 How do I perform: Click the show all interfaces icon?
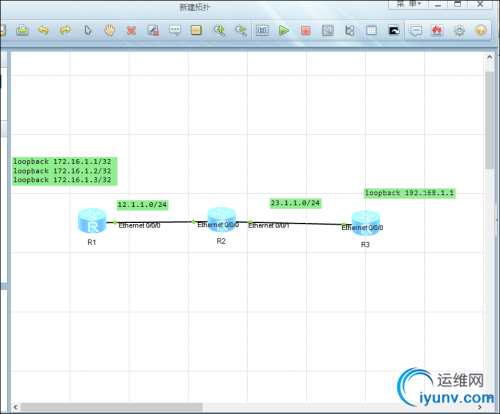tap(349, 31)
